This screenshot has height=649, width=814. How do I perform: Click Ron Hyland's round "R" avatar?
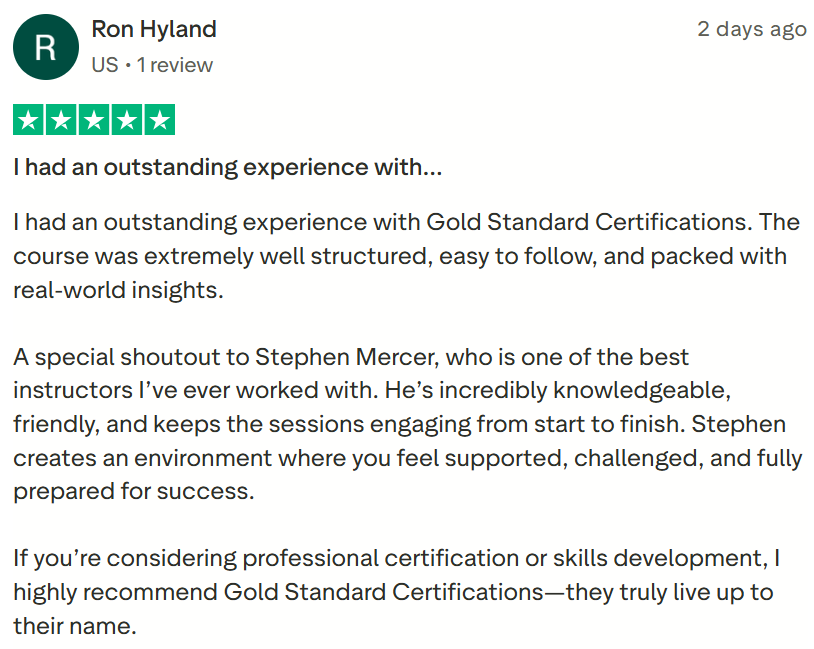click(45, 47)
